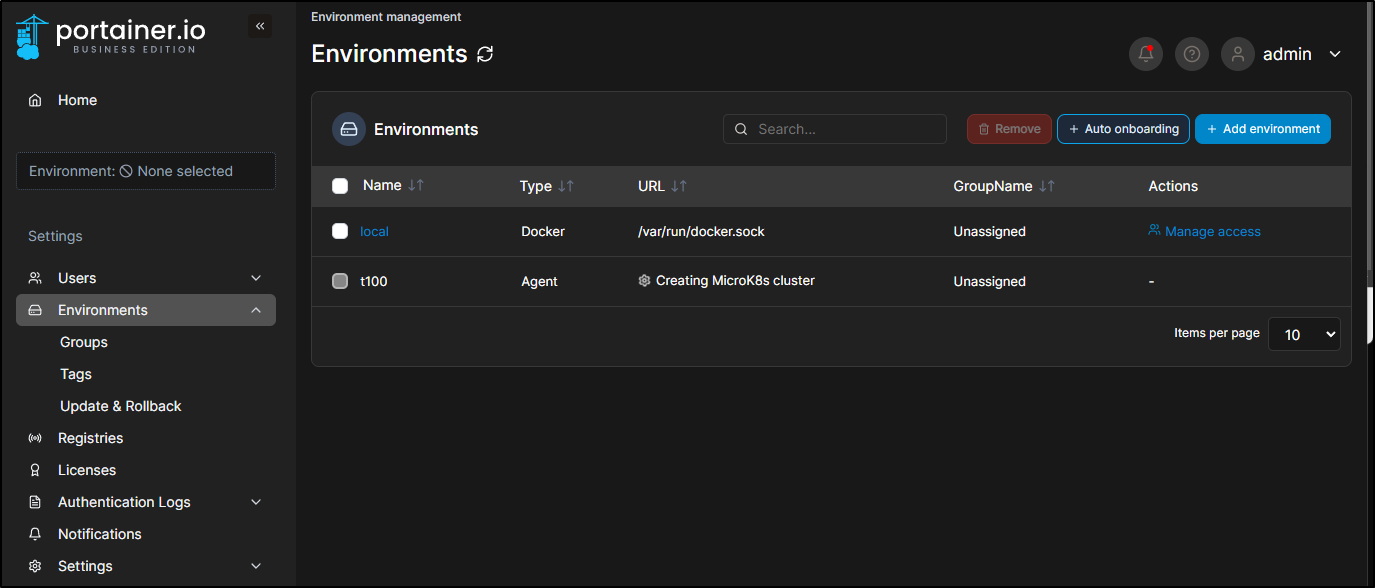This screenshot has width=1375, height=588.
Task: Check the t100 environment checkbox
Action: (340, 281)
